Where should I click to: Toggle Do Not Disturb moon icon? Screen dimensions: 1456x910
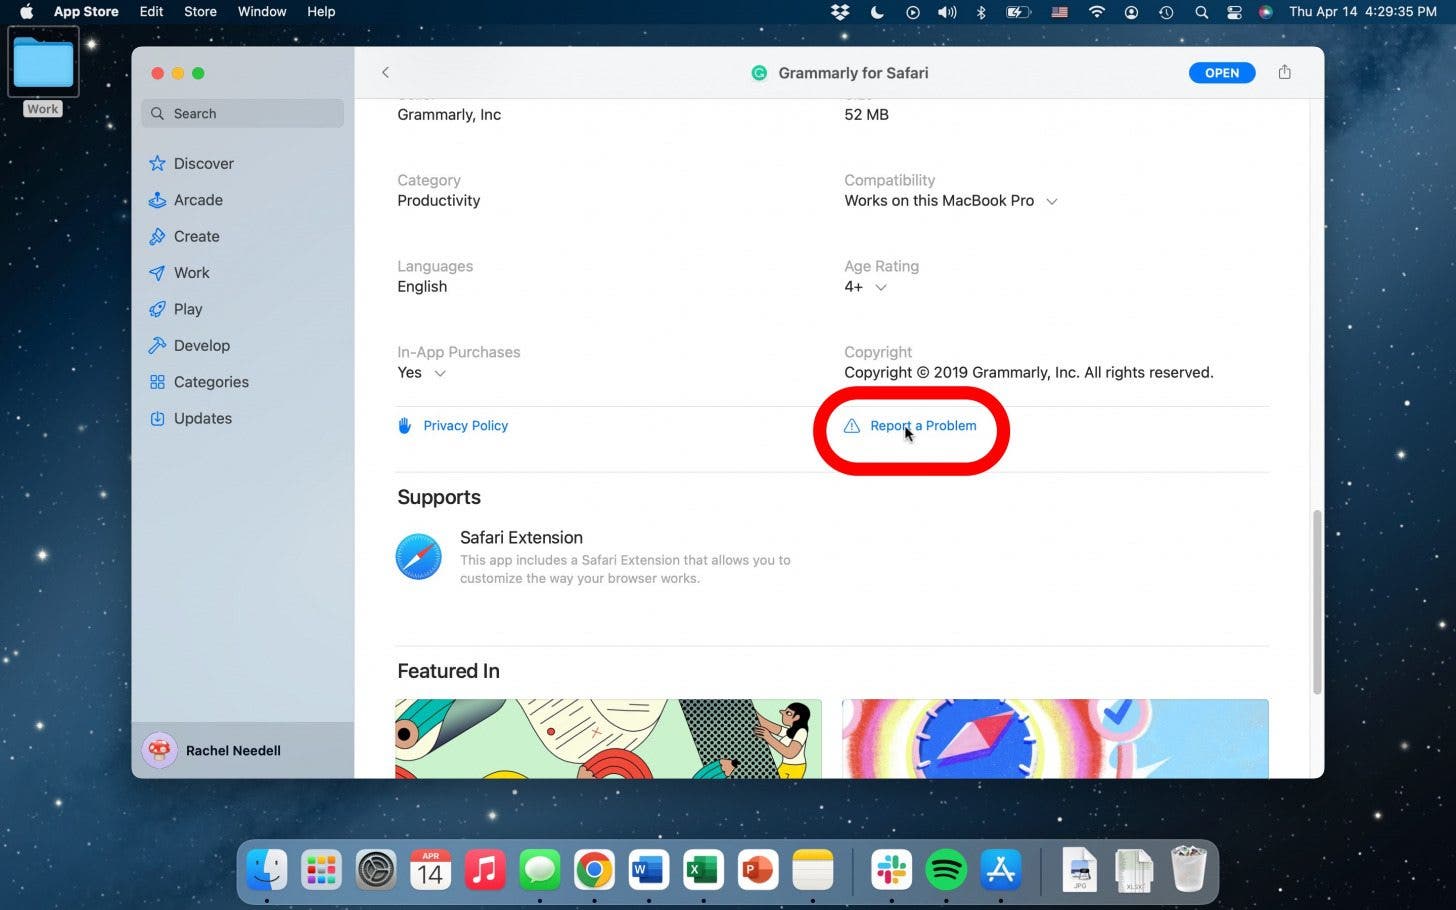(x=877, y=12)
